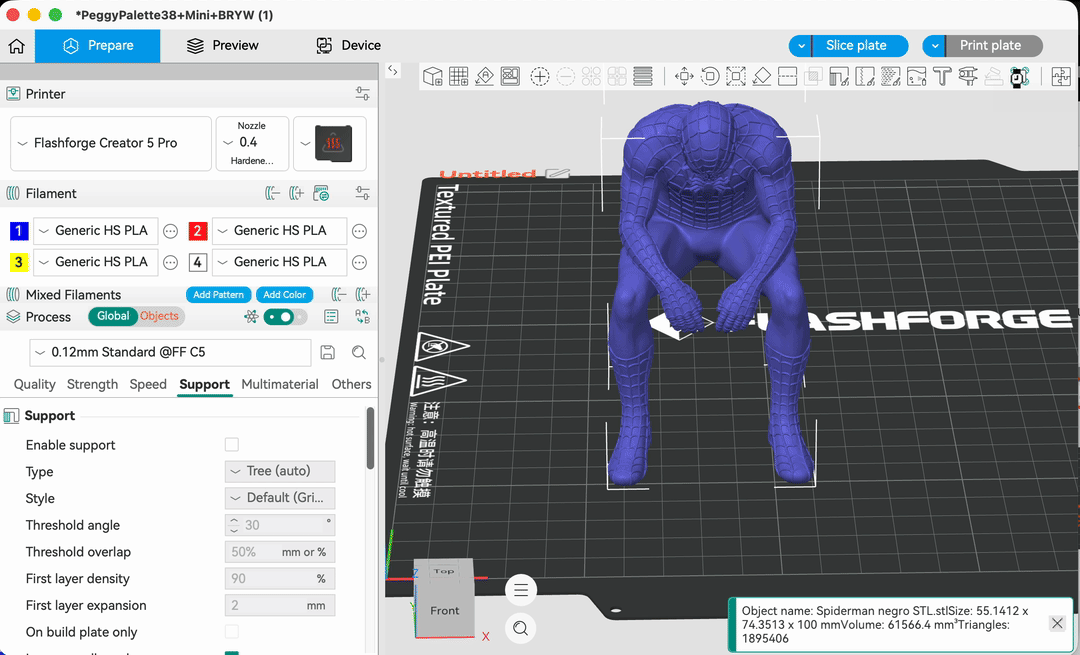
Task: Switch to the Preview tab
Action: (x=222, y=45)
